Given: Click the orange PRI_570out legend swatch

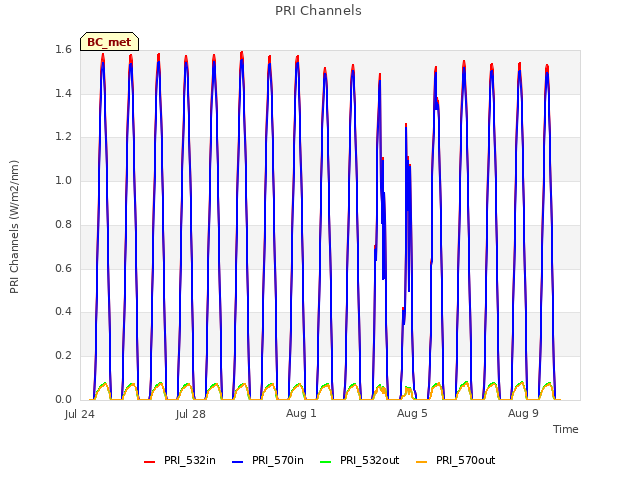Looking at the screenshot, I should [x=422, y=462].
